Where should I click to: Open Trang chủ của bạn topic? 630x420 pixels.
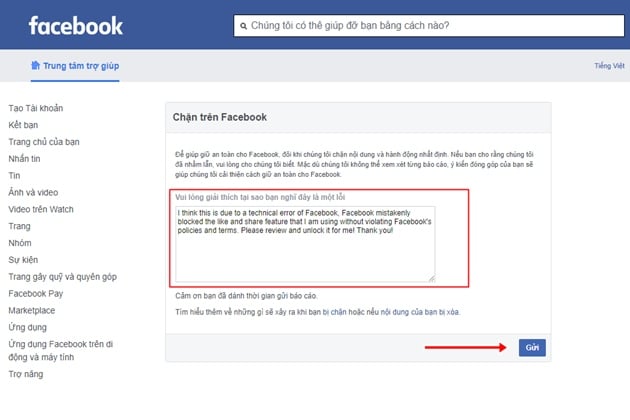[44, 142]
